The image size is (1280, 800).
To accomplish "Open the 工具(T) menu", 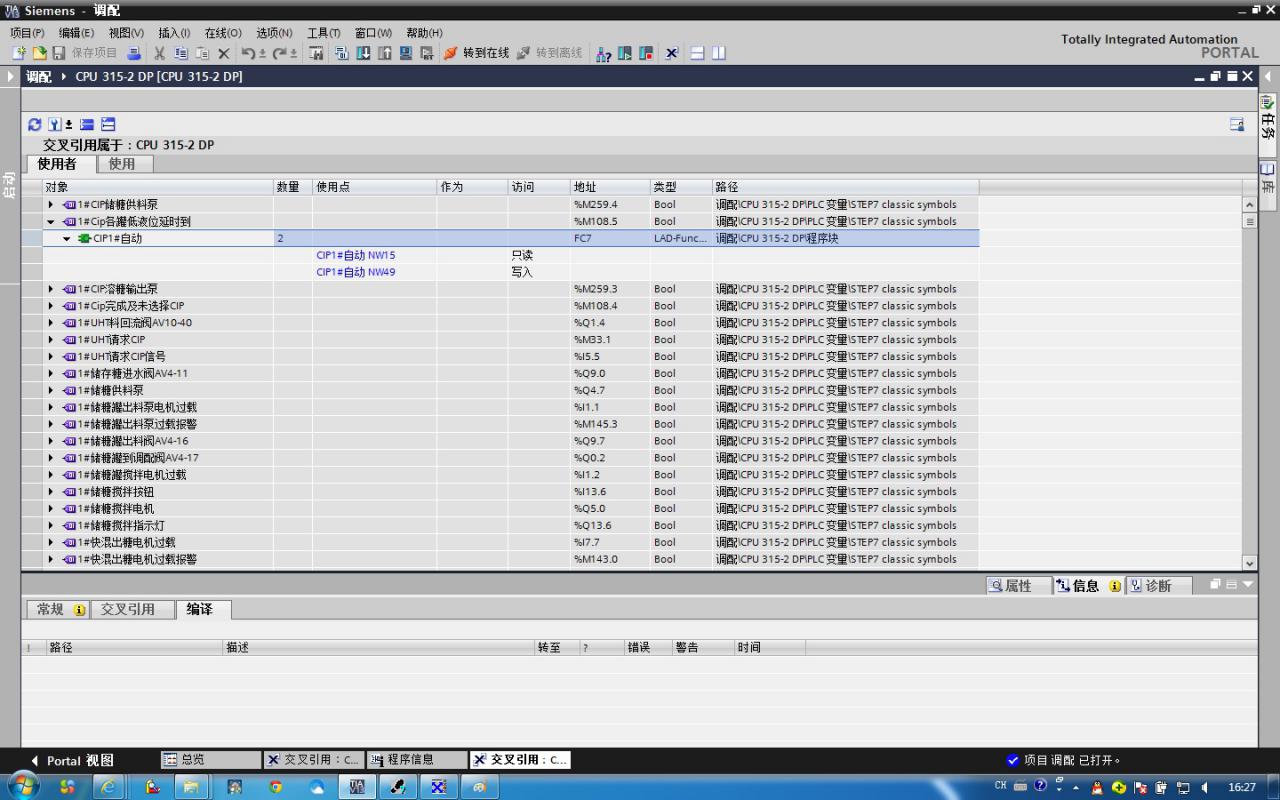I will (324, 33).
